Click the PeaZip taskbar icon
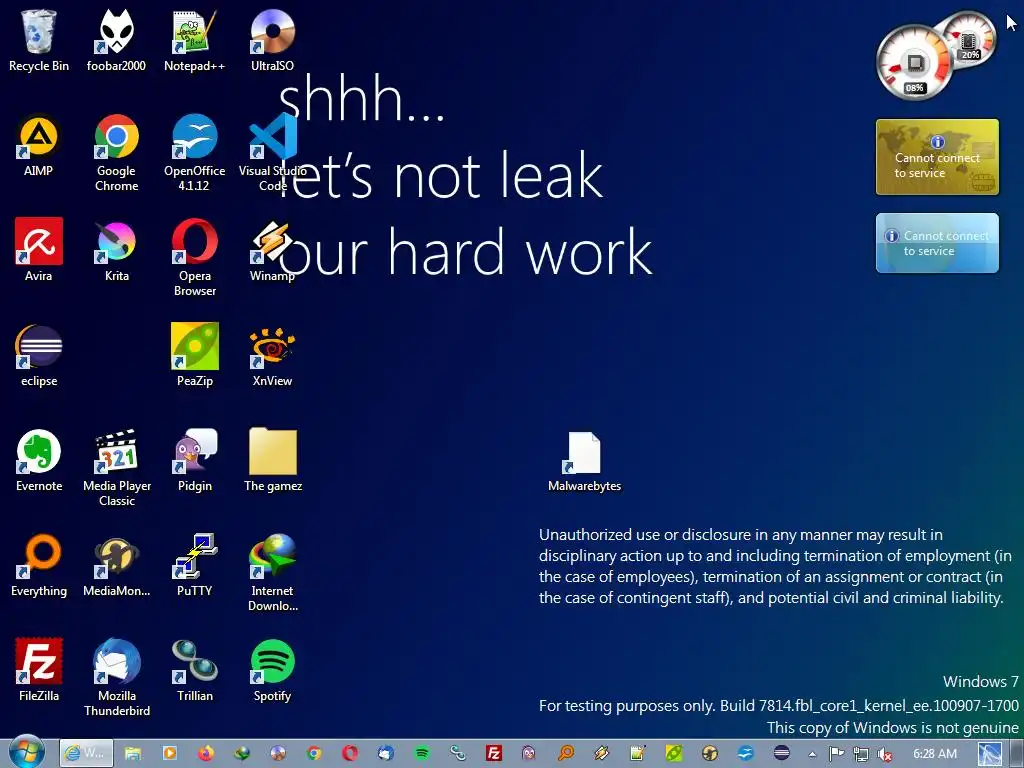The height and width of the screenshot is (768, 1024). point(673,753)
